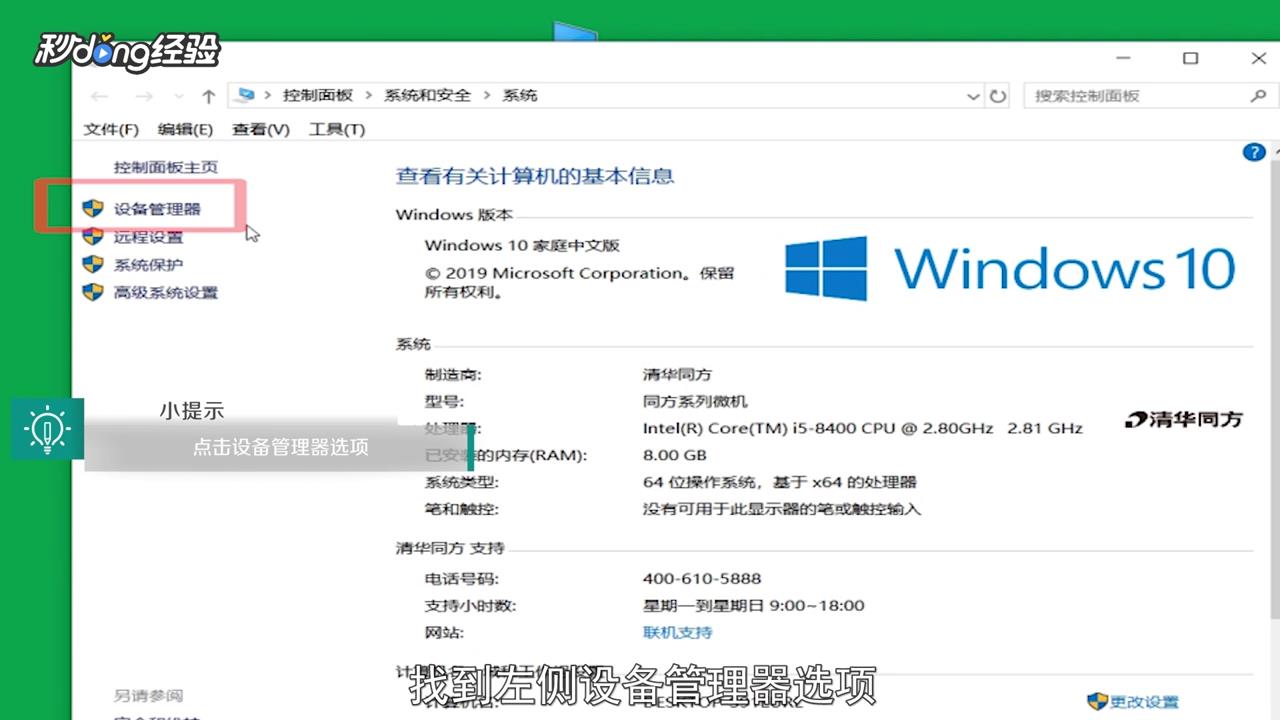Open the 联机支持 website link
Image resolution: width=1280 pixels, height=720 pixels.
coord(678,632)
